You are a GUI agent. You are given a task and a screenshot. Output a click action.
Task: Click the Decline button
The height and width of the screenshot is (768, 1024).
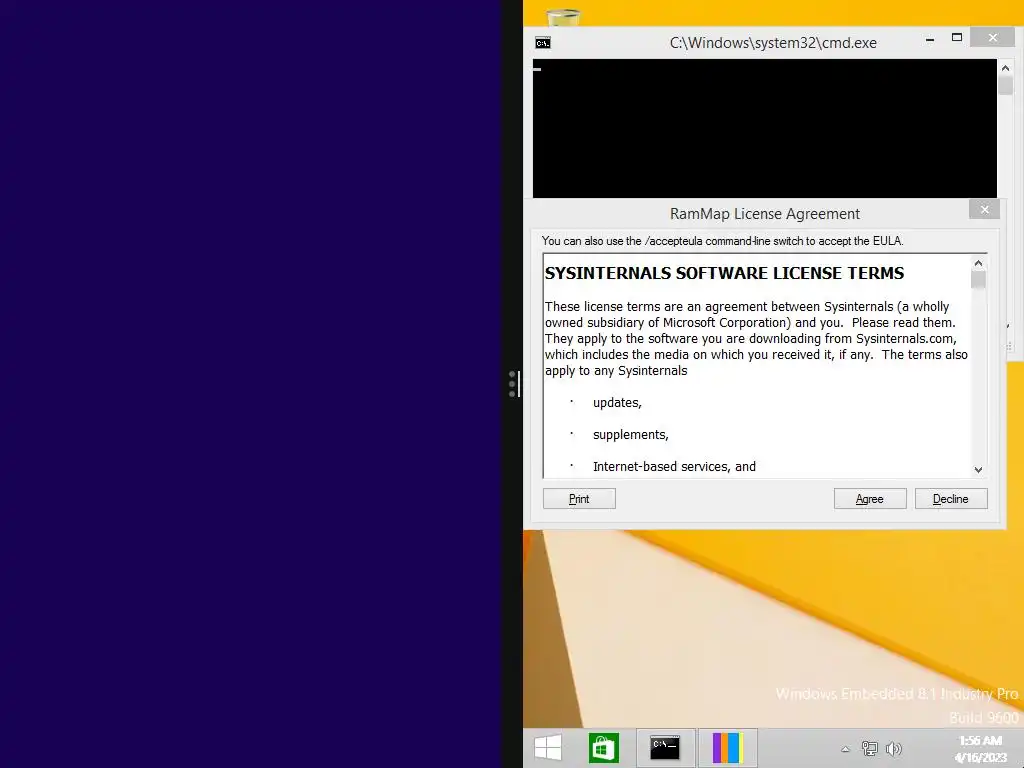(950, 499)
